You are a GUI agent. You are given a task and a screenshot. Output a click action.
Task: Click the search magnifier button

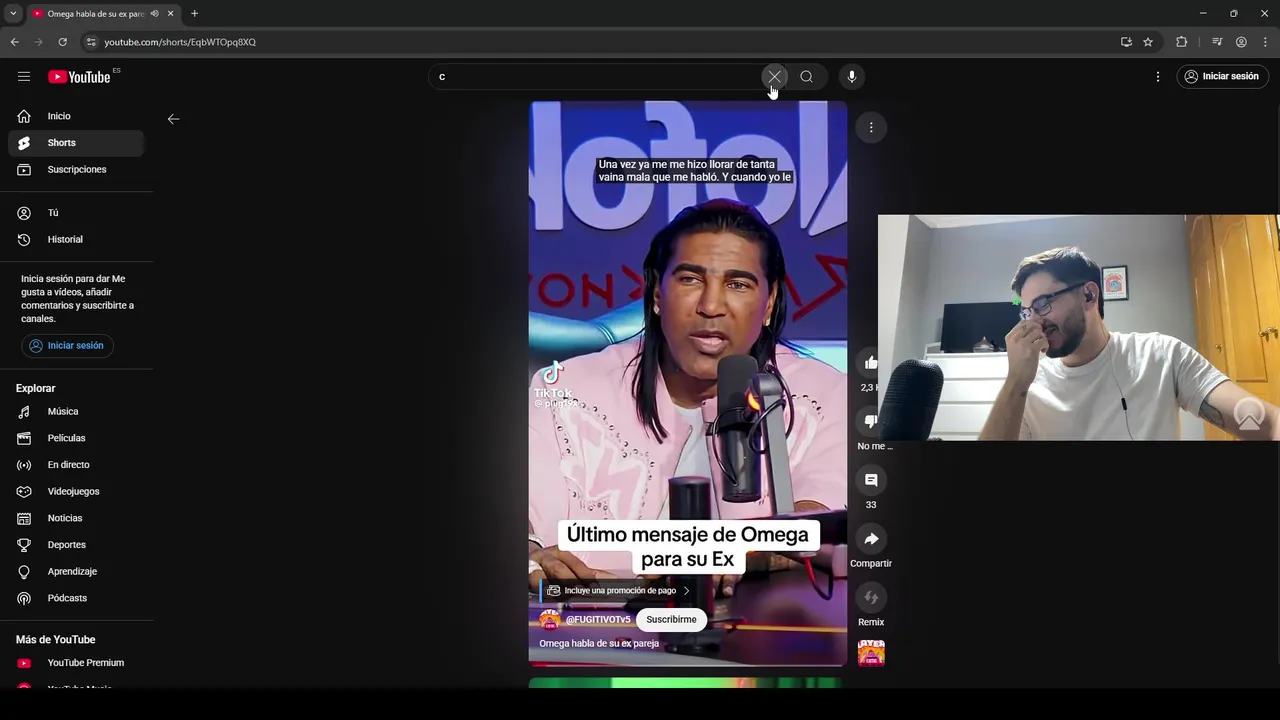click(x=806, y=76)
